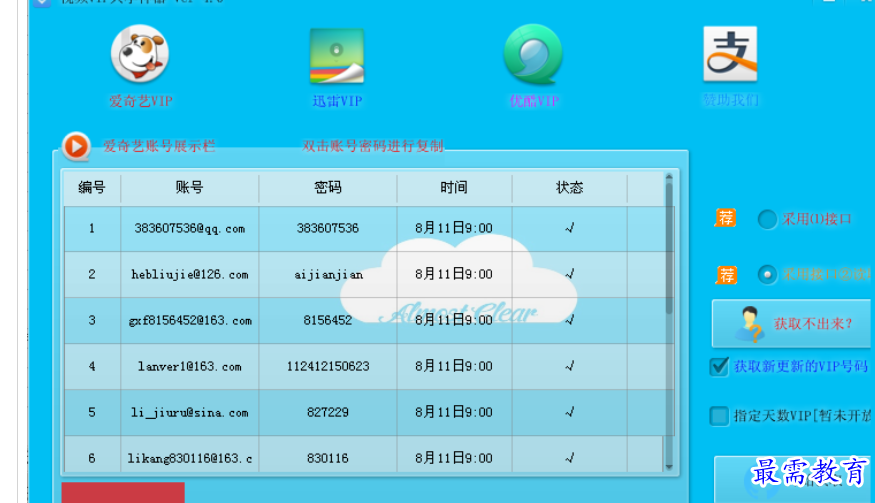Image resolution: width=875 pixels, height=503 pixels.
Task: Click the 账号 column header
Action: pyautogui.click(x=190, y=188)
